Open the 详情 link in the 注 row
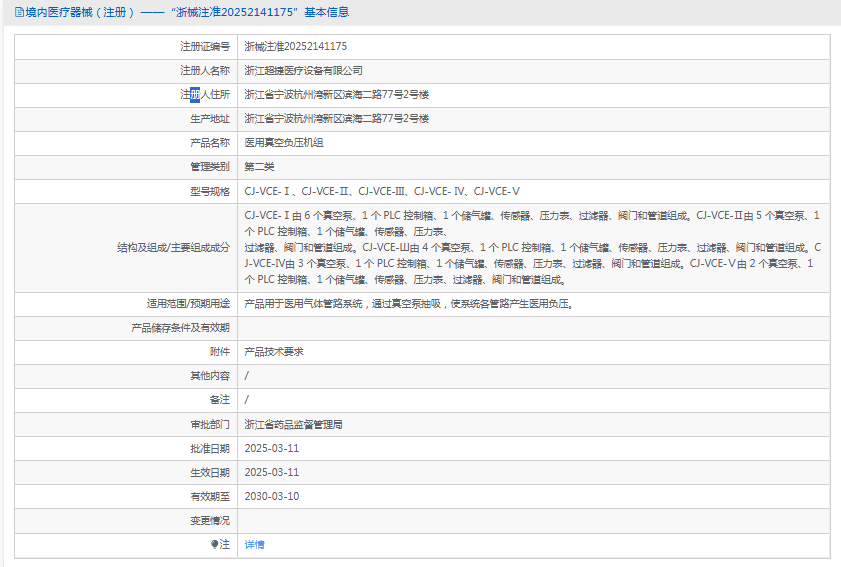The width and height of the screenshot is (841, 567). 254,544
